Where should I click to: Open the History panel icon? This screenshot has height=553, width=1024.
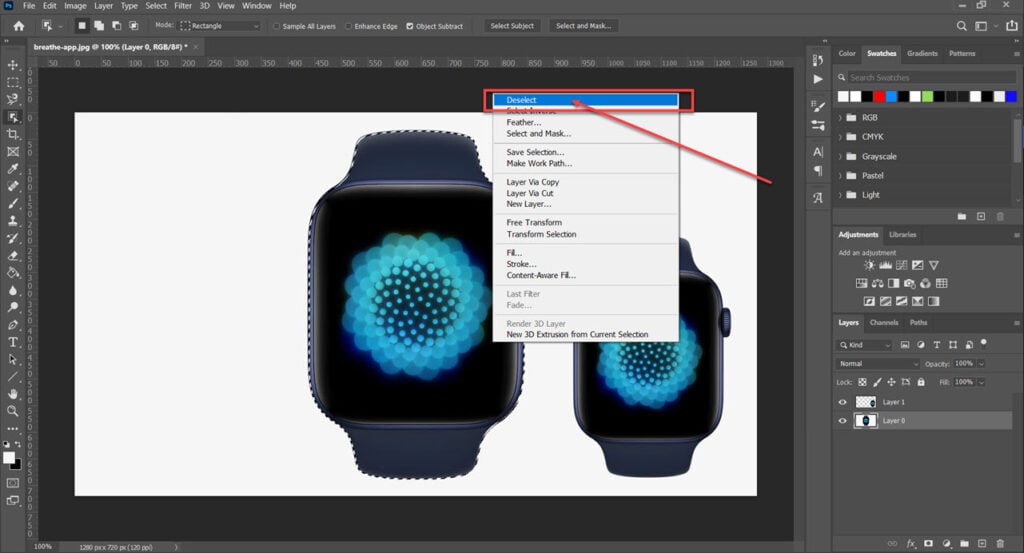(818, 60)
